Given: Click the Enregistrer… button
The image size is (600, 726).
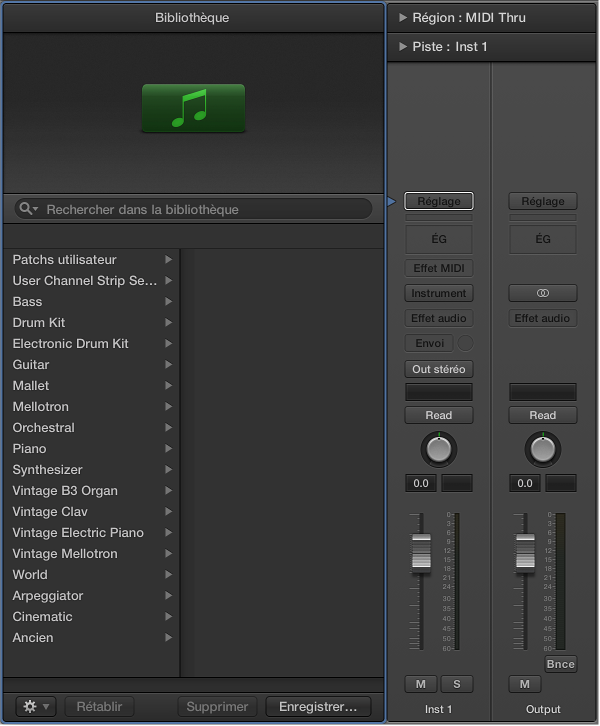Looking at the screenshot, I should [x=318, y=707].
